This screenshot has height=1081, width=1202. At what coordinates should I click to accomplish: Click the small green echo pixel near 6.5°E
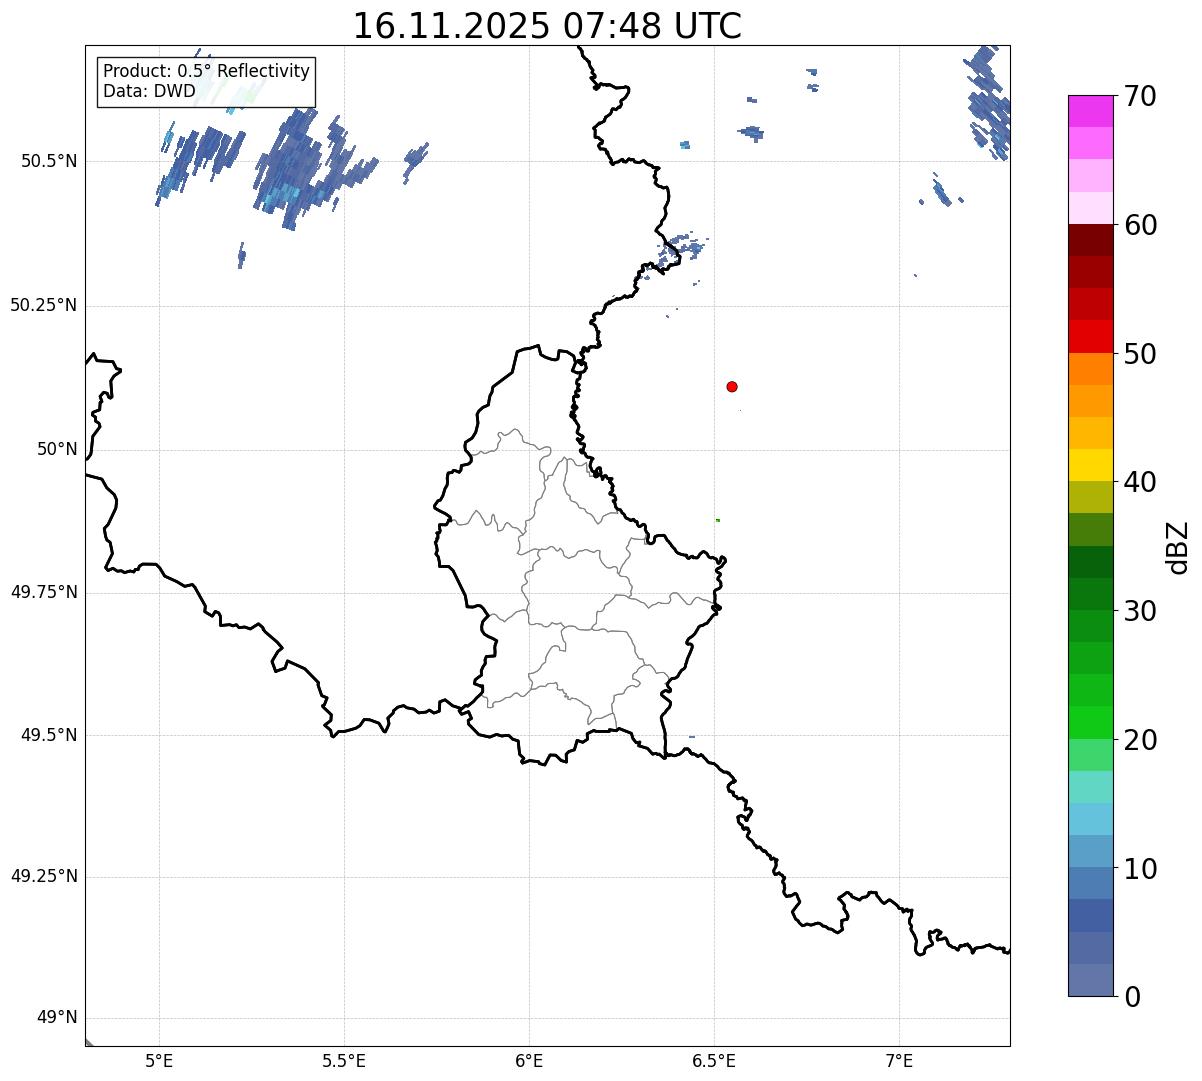[717, 520]
